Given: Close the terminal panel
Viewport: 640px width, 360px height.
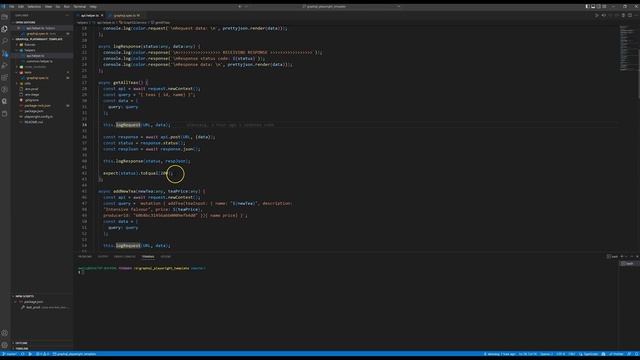Looking at the screenshot, I should tap(637, 257).
